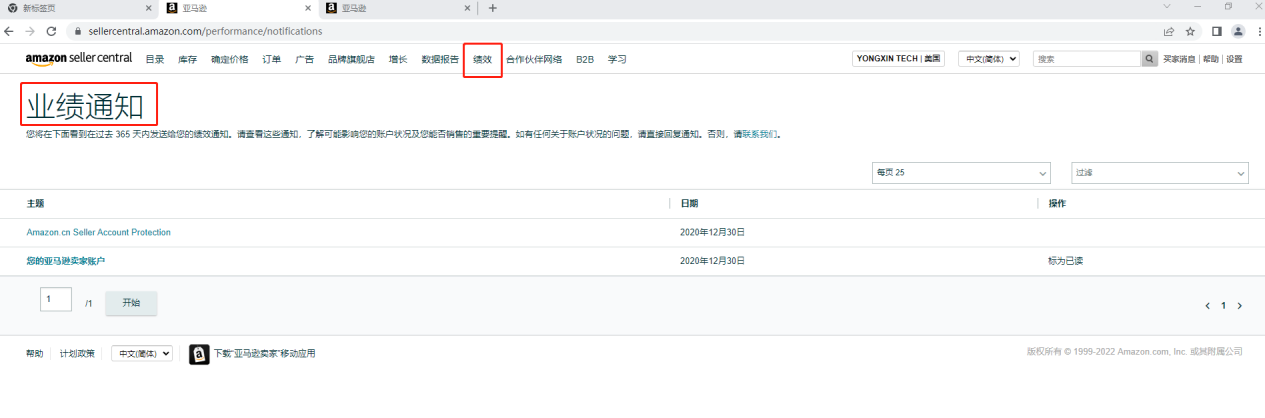Image resolution: width=1265 pixels, height=418 pixels.
Task: Open the 增长 menu
Action: (x=398, y=59)
